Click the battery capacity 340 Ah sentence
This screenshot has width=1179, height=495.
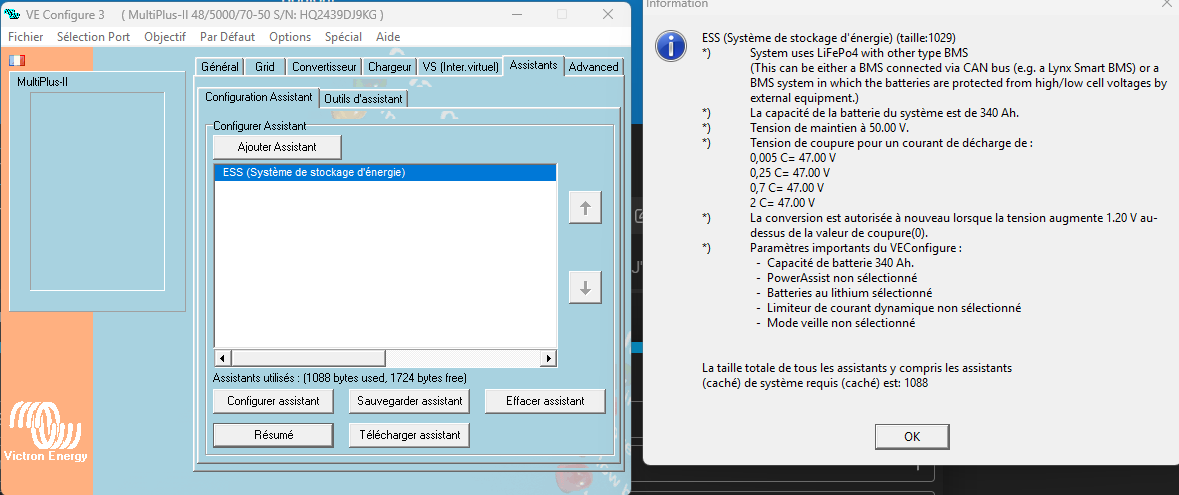(x=884, y=113)
